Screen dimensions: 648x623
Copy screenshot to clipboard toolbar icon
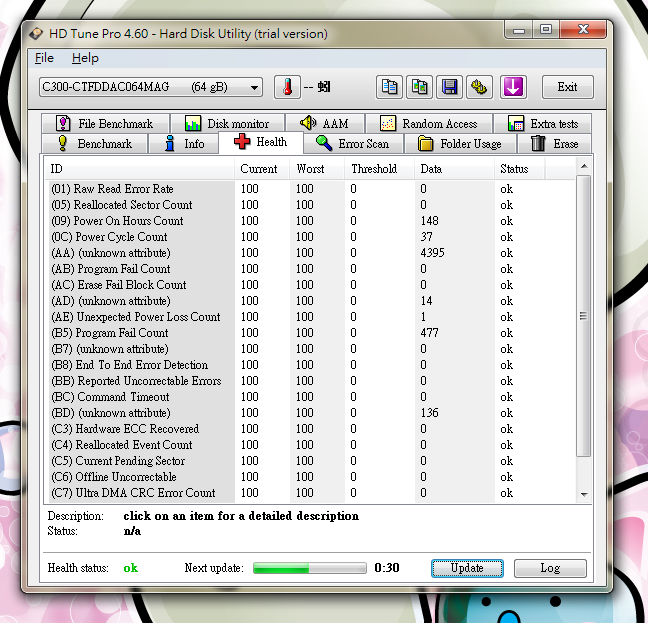click(419, 87)
